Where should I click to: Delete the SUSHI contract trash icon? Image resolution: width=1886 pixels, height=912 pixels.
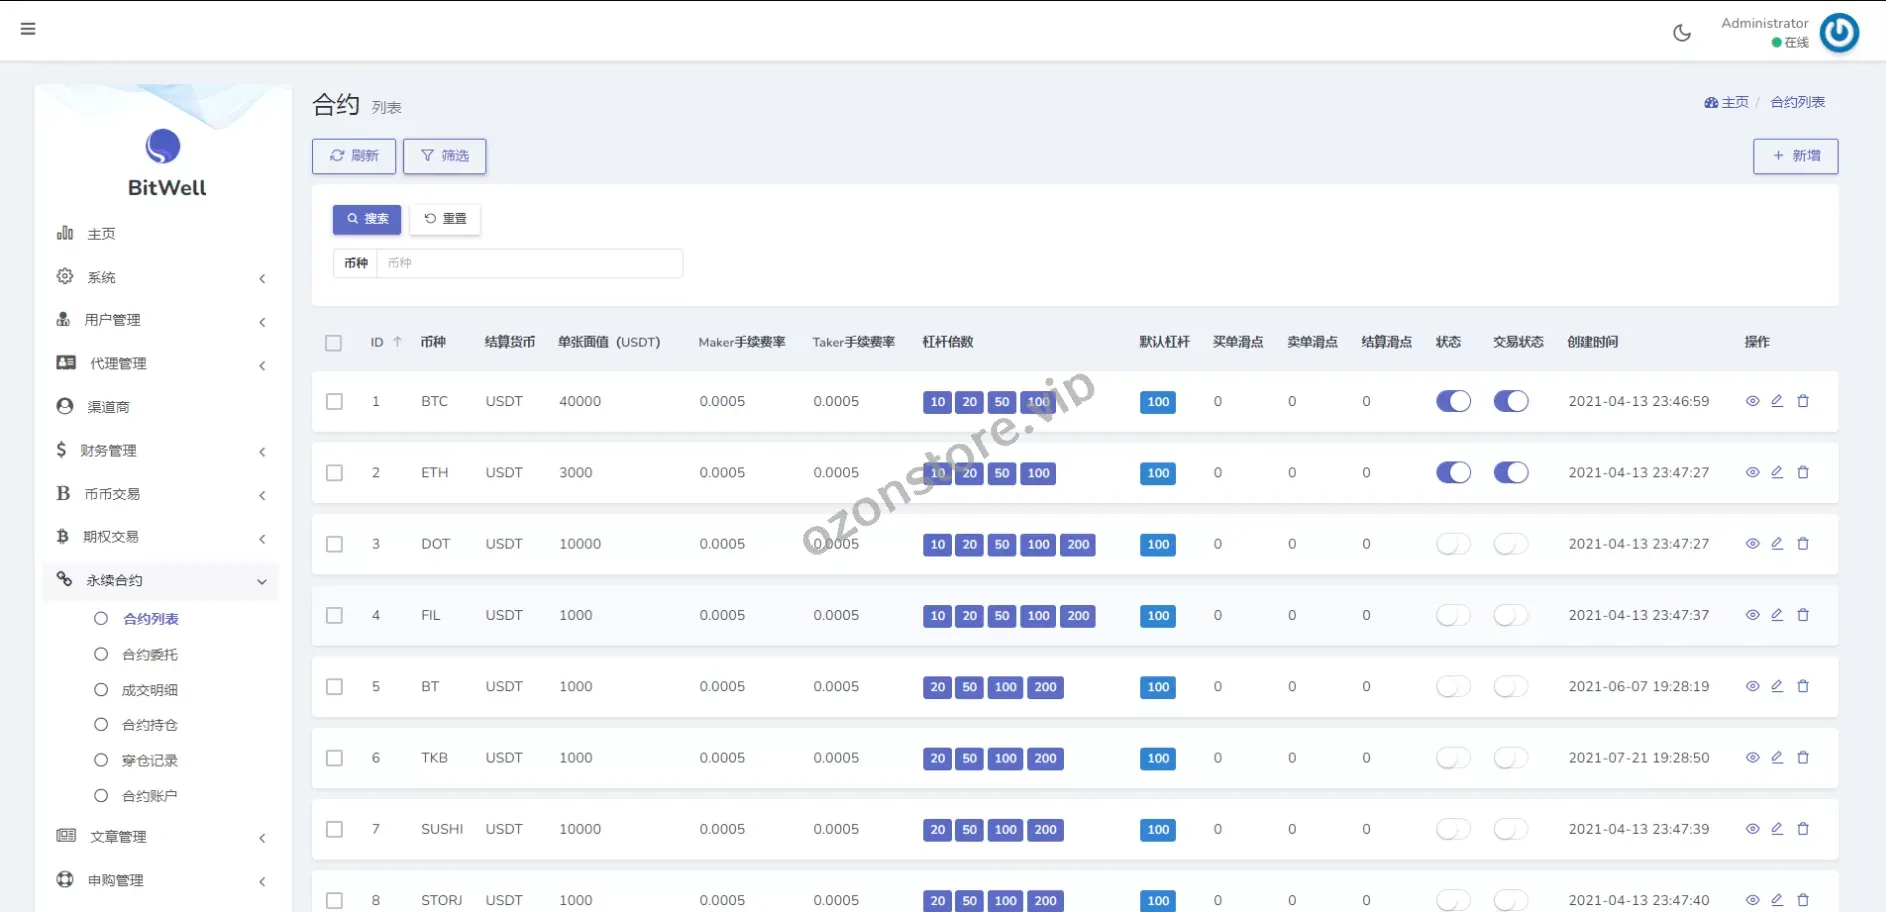tap(1803, 829)
